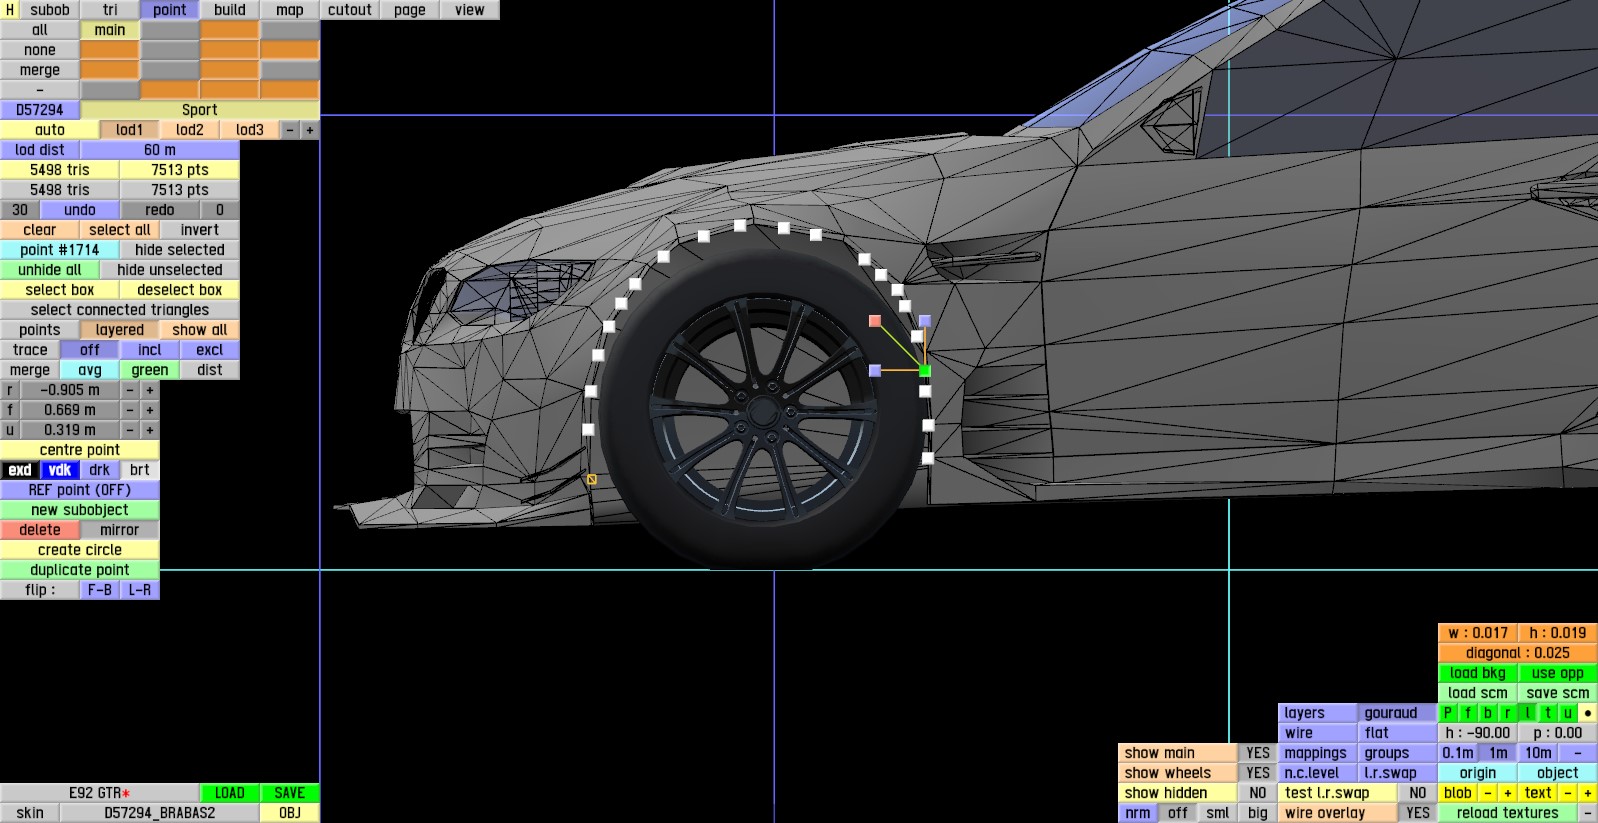Image resolution: width=1598 pixels, height=823 pixels.
Task: Increase the f coordinate with plus
Action: click(150, 410)
